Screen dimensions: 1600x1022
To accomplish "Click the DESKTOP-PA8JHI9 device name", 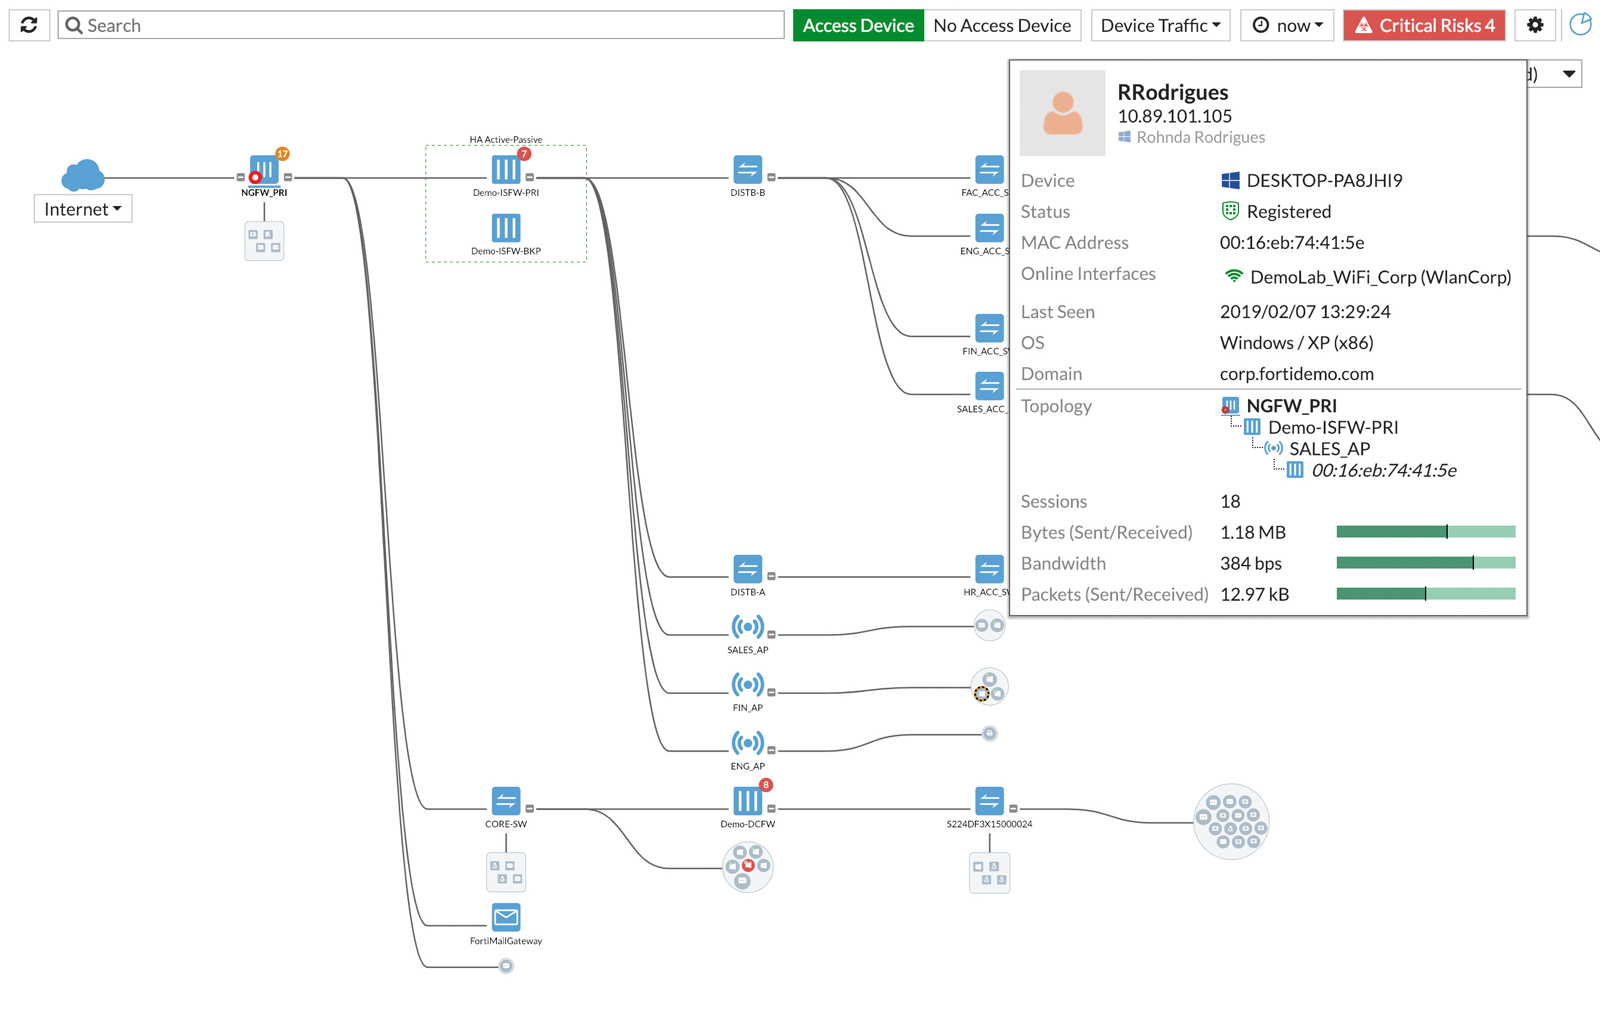I will coord(1324,180).
